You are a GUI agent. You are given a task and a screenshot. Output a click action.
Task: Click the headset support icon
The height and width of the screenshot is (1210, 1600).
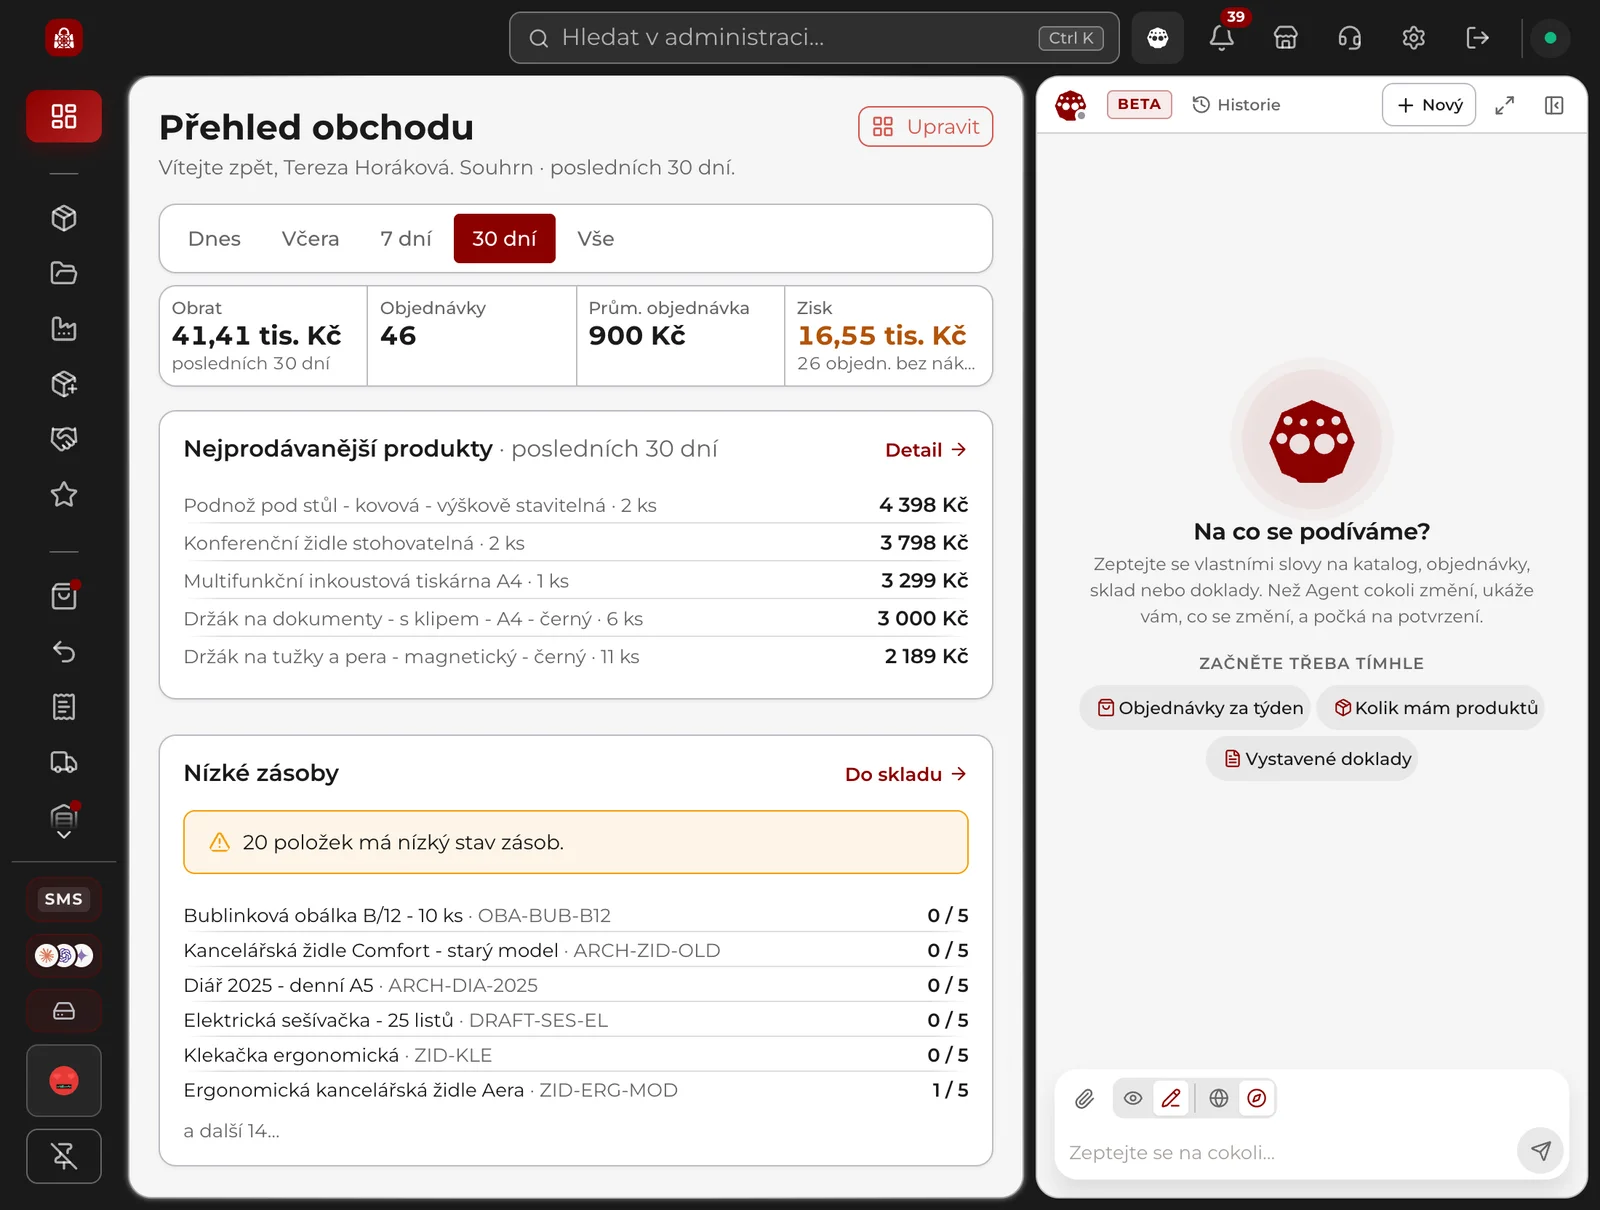point(1350,38)
